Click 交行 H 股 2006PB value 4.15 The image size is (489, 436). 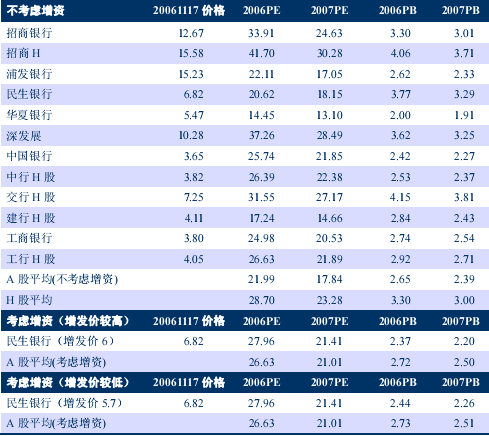(400, 197)
